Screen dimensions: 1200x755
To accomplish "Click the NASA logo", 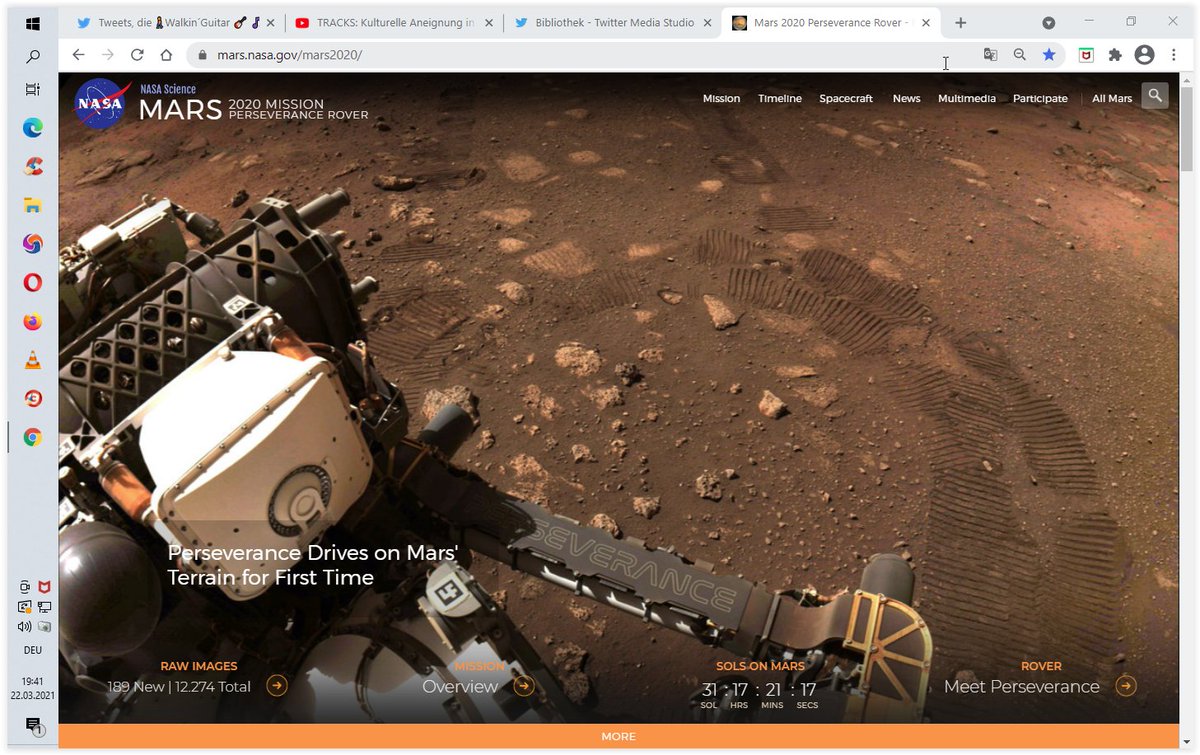I will coord(101,104).
